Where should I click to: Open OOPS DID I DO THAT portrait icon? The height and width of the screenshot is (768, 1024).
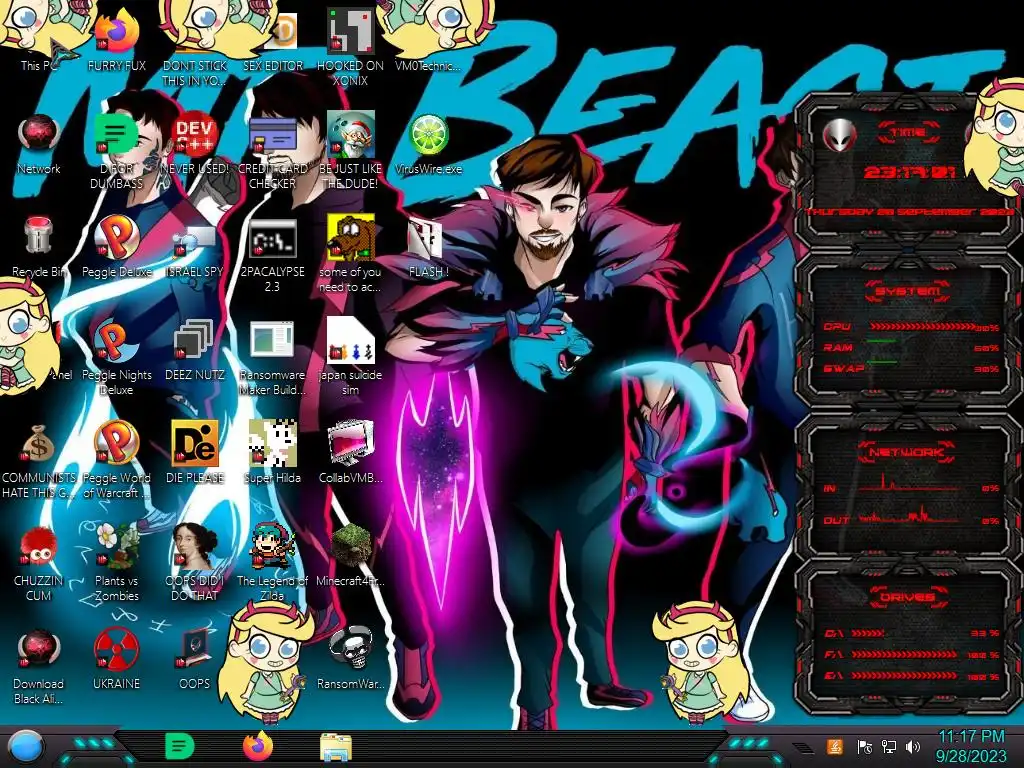click(x=195, y=563)
